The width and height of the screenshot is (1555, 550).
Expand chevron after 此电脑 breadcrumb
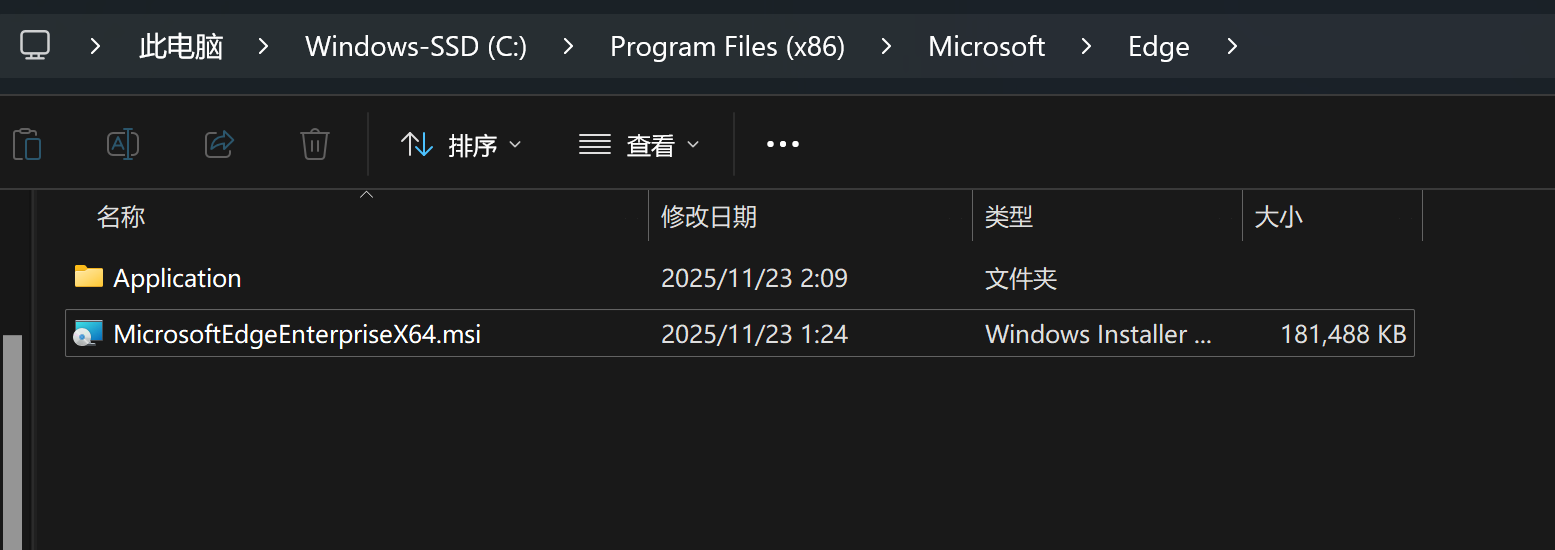264,46
